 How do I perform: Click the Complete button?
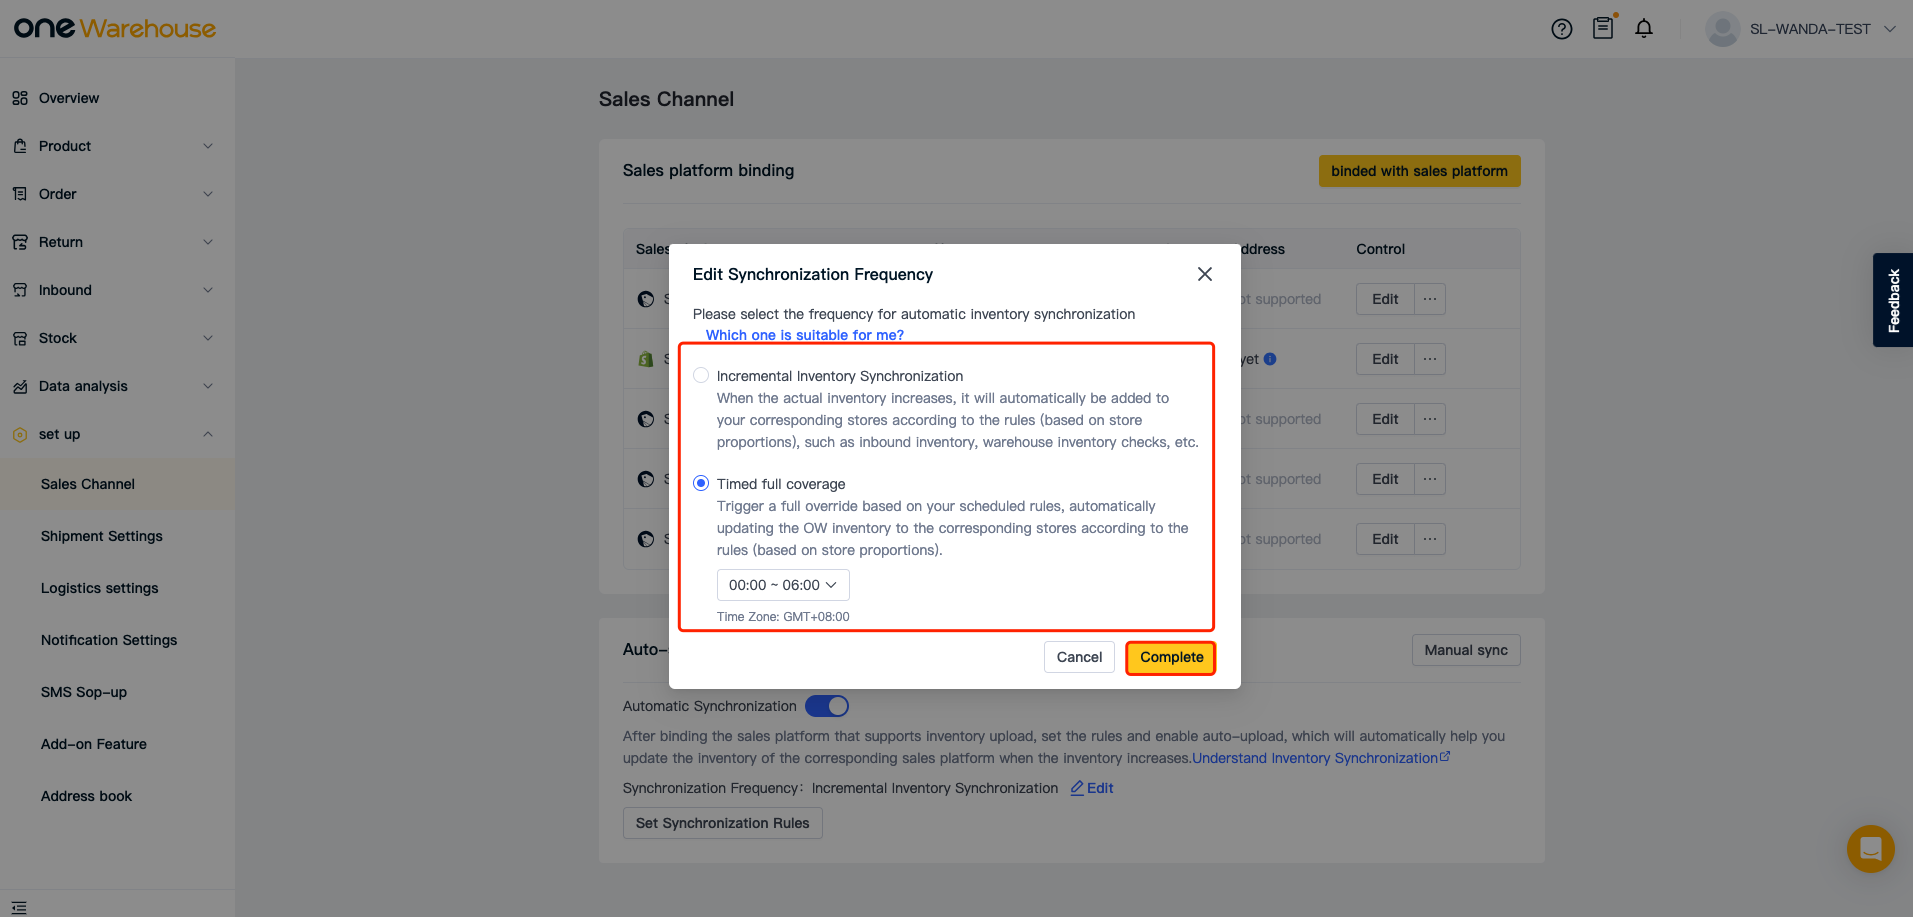click(x=1171, y=657)
